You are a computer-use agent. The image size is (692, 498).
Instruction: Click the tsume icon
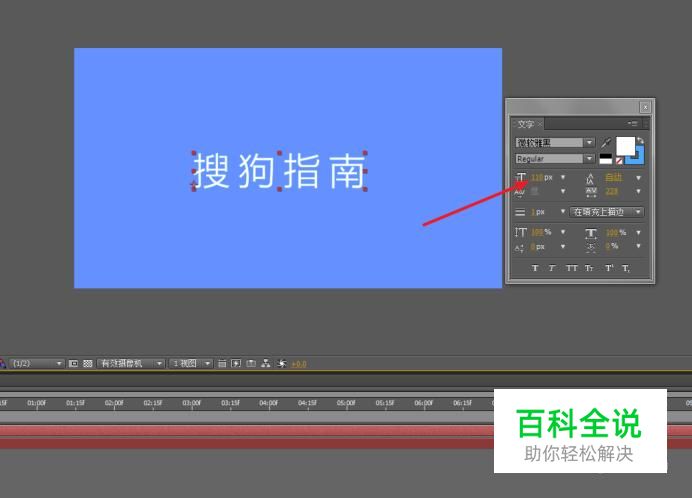591,247
